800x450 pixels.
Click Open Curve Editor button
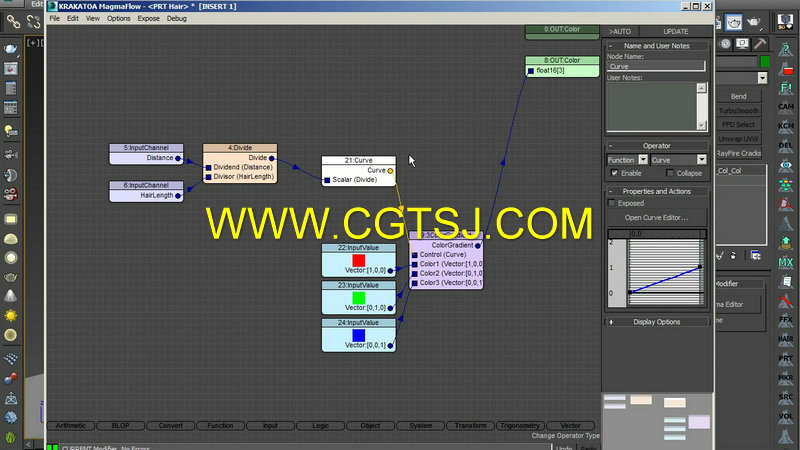pos(656,218)
